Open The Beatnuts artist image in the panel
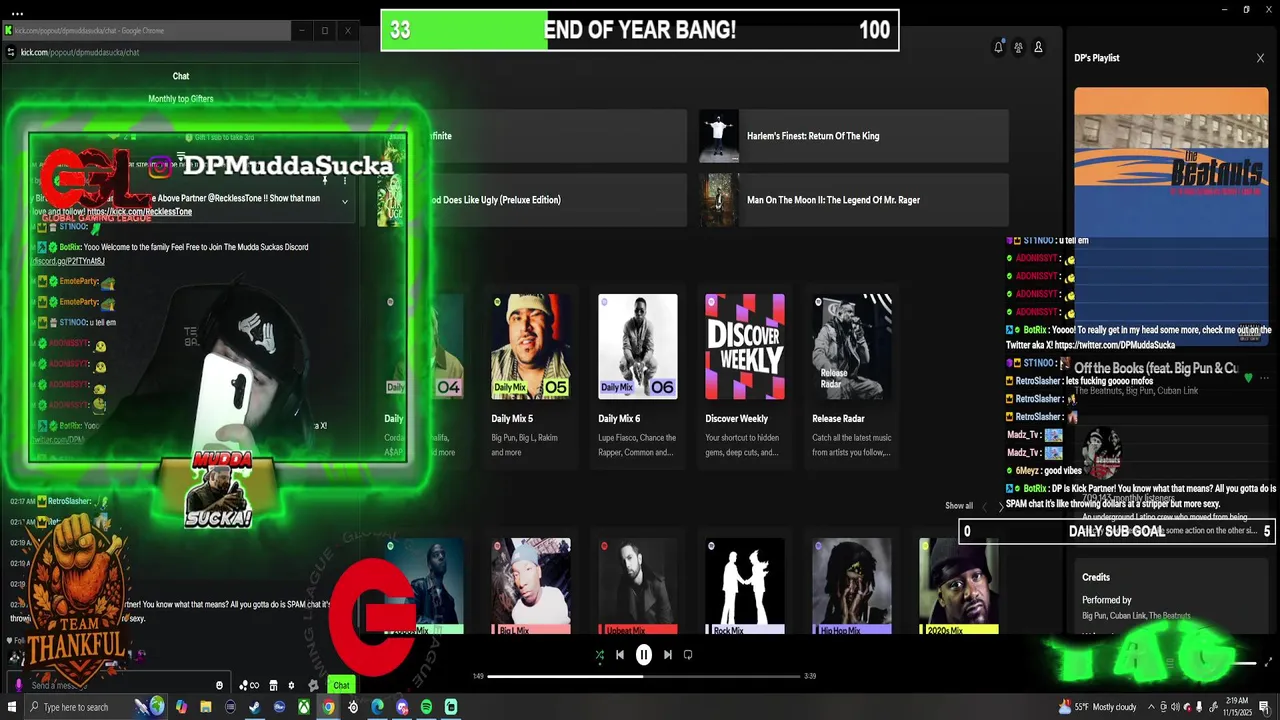 point(1103,455)
